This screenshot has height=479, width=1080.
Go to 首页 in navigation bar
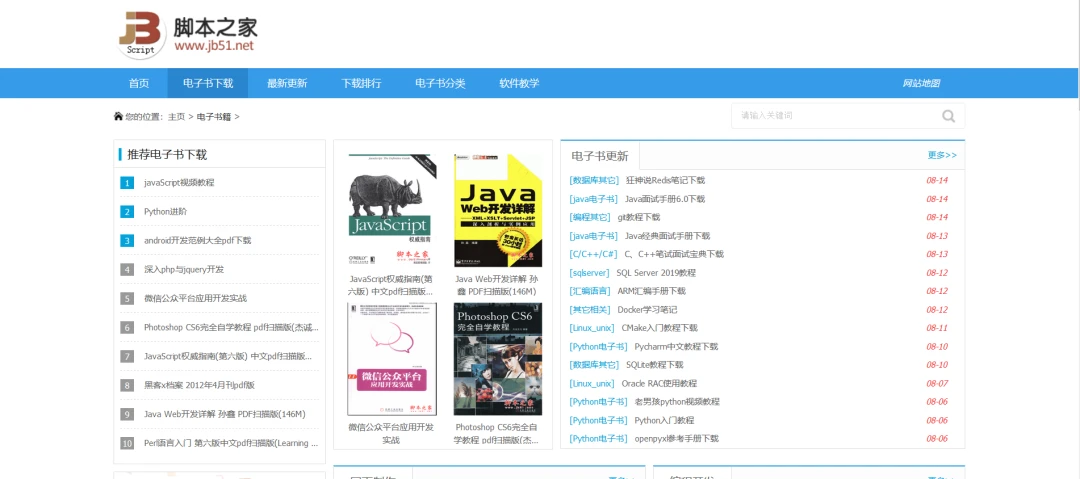pyautogui.click(x=139, y=83)
